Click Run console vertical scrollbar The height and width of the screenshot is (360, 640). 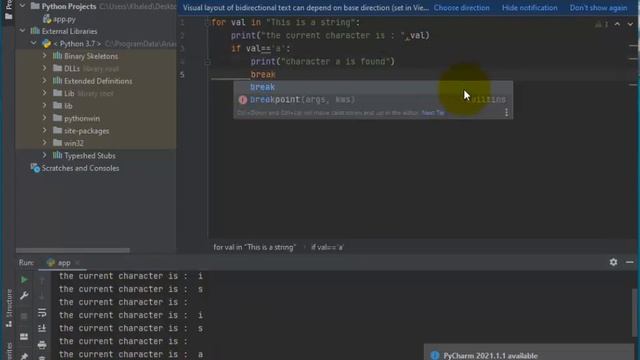coord(635,313)
